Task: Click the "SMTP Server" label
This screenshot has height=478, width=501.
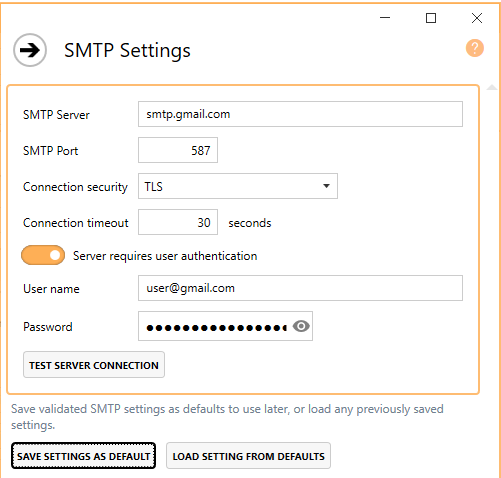Action: 56,115
